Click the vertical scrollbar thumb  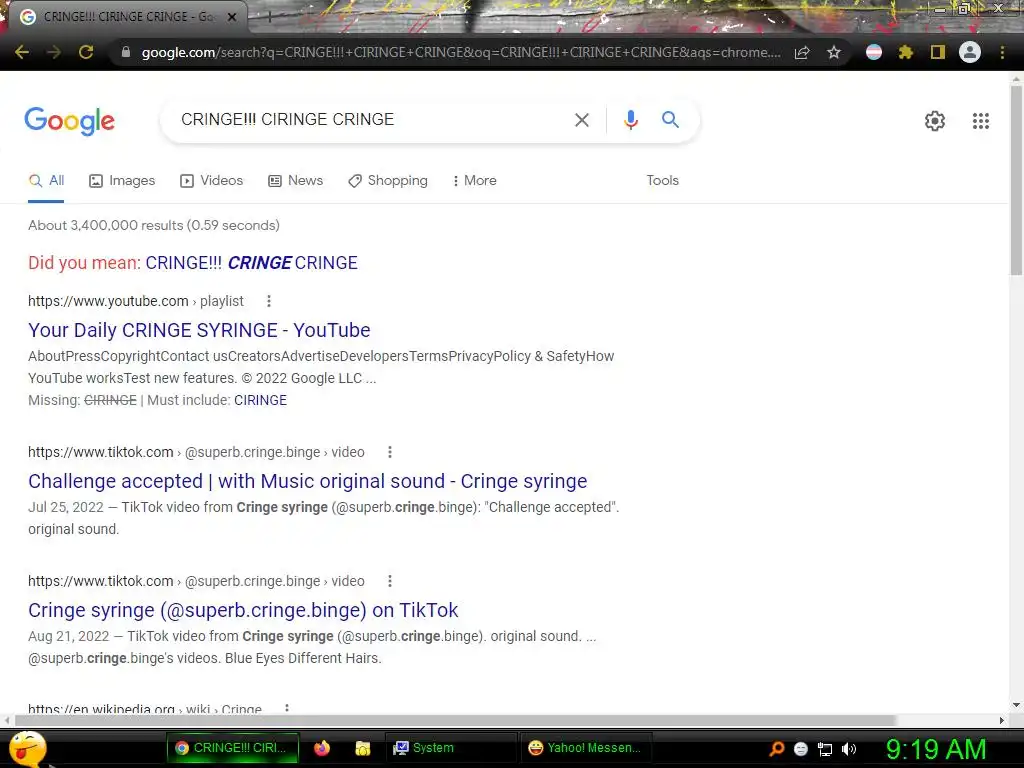[1016, 180]
